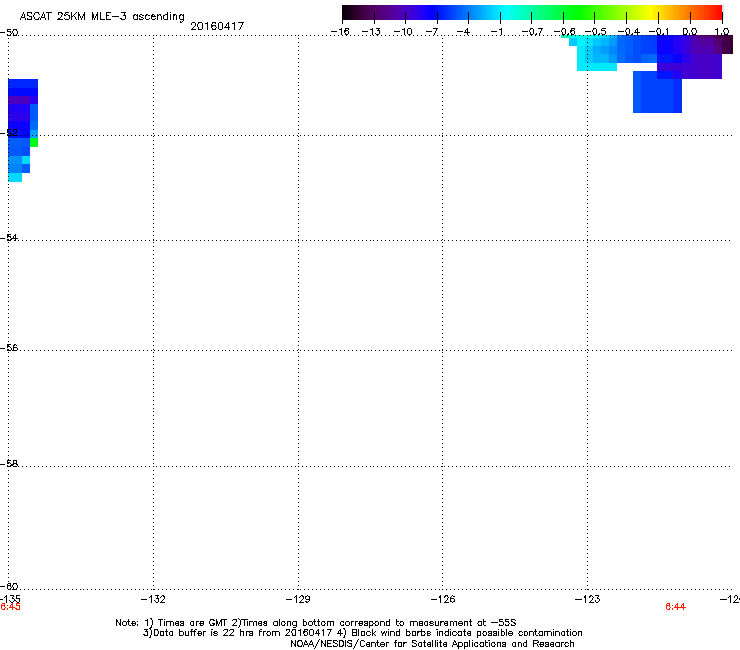This screenshot has height=650, width=740.
Task: Click the -60 latitude axis label
Action: click(9, 586)
